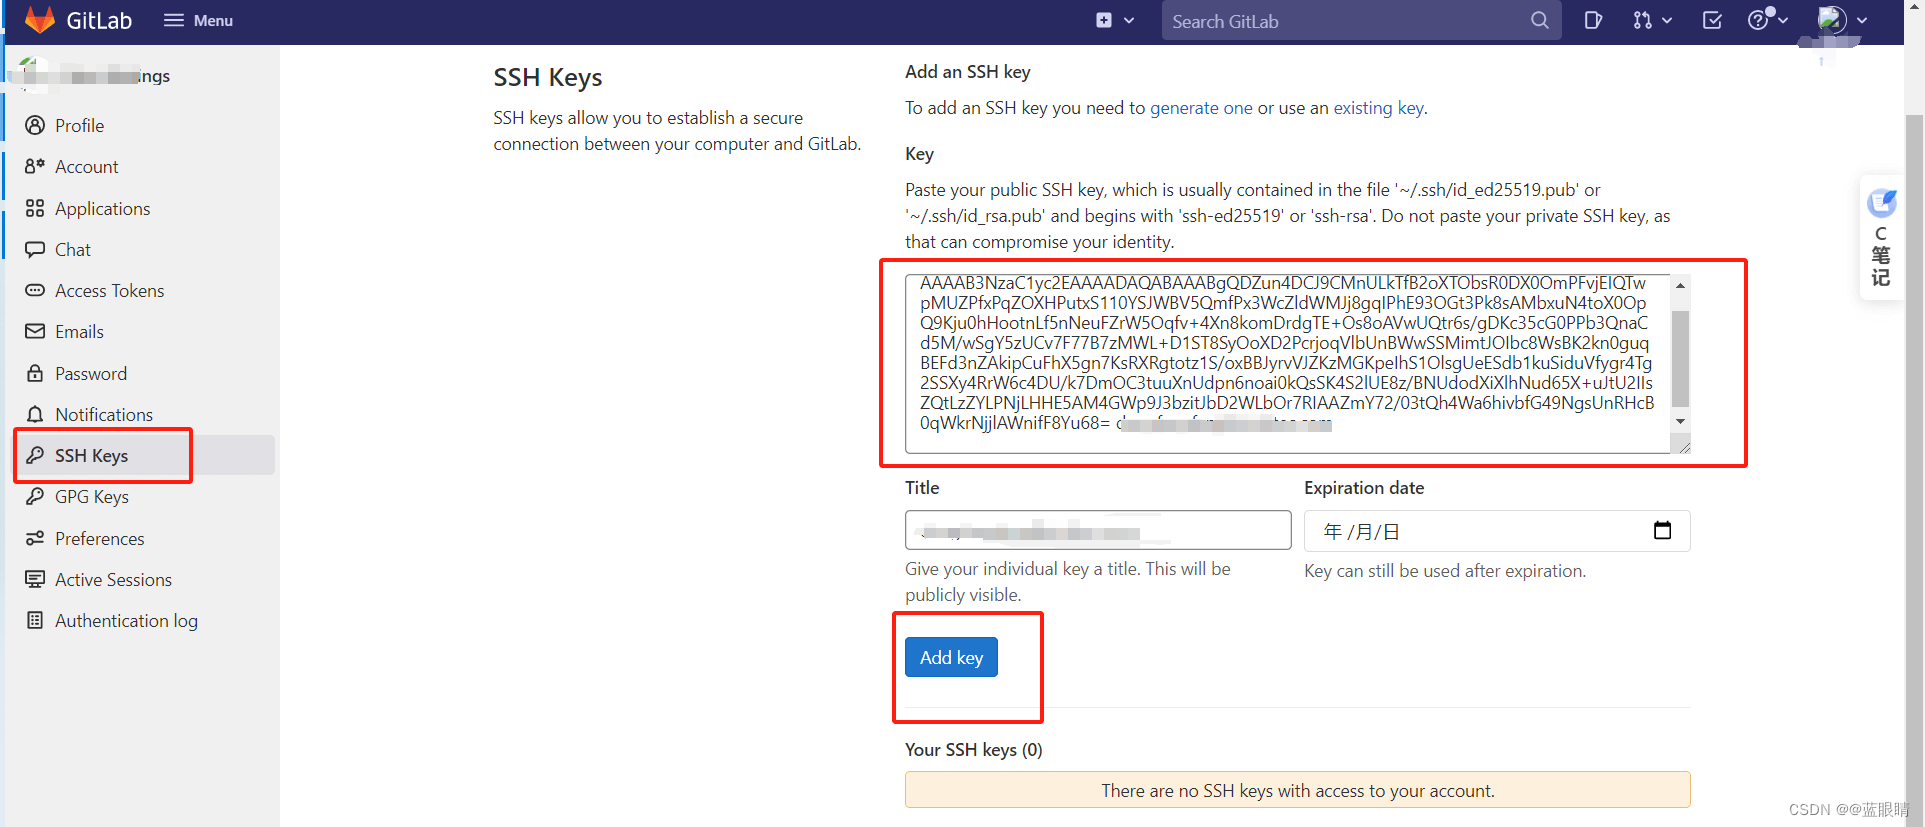
Task: Open the issues icon in top bar
Action: [1593, 20]
